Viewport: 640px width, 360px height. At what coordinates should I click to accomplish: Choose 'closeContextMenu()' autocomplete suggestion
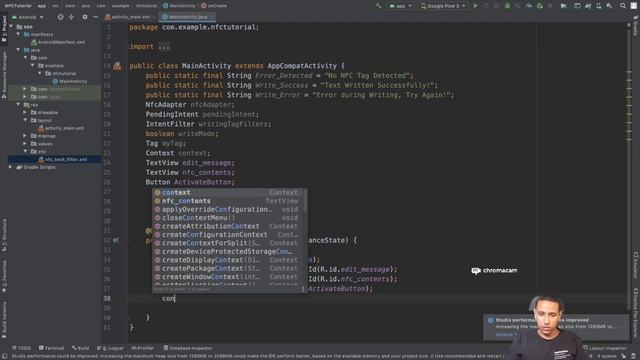point(228,218)
